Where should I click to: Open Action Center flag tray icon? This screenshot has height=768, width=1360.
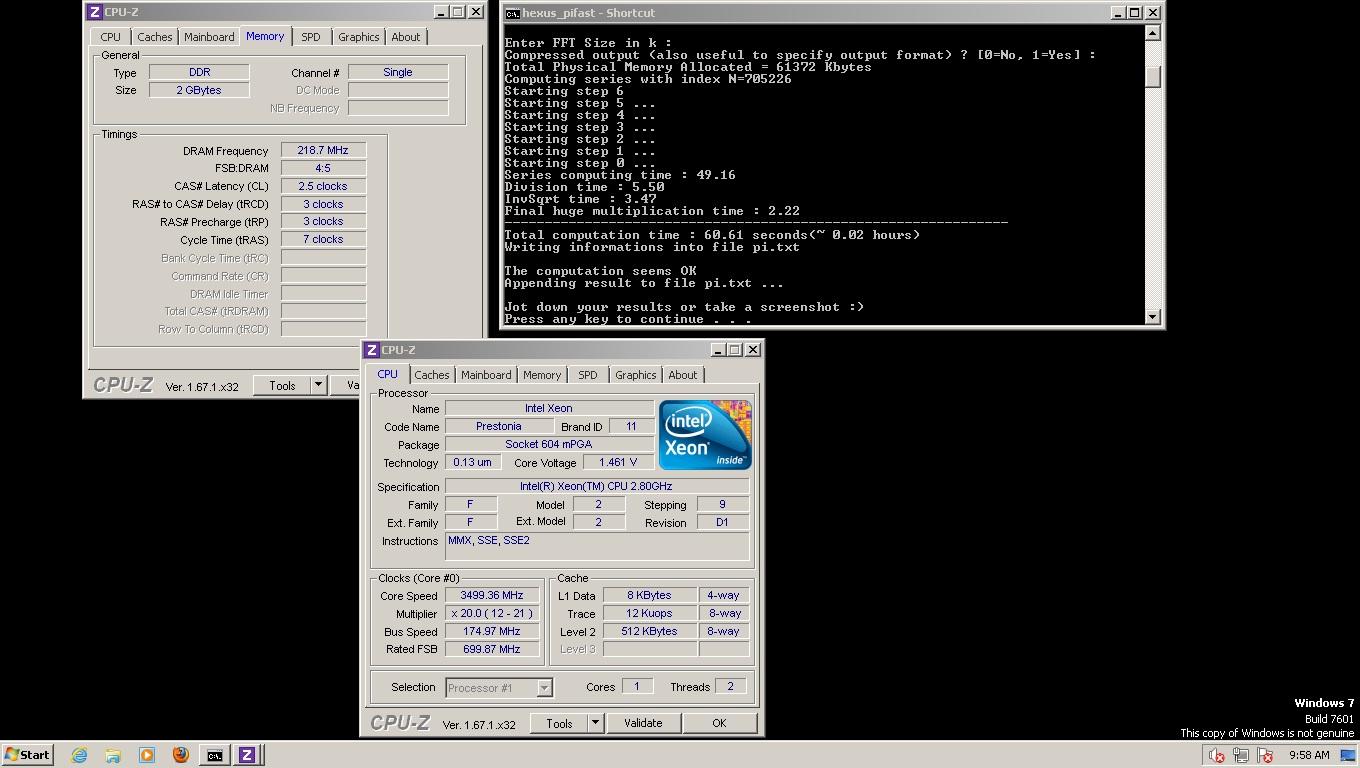point(1265,756)
